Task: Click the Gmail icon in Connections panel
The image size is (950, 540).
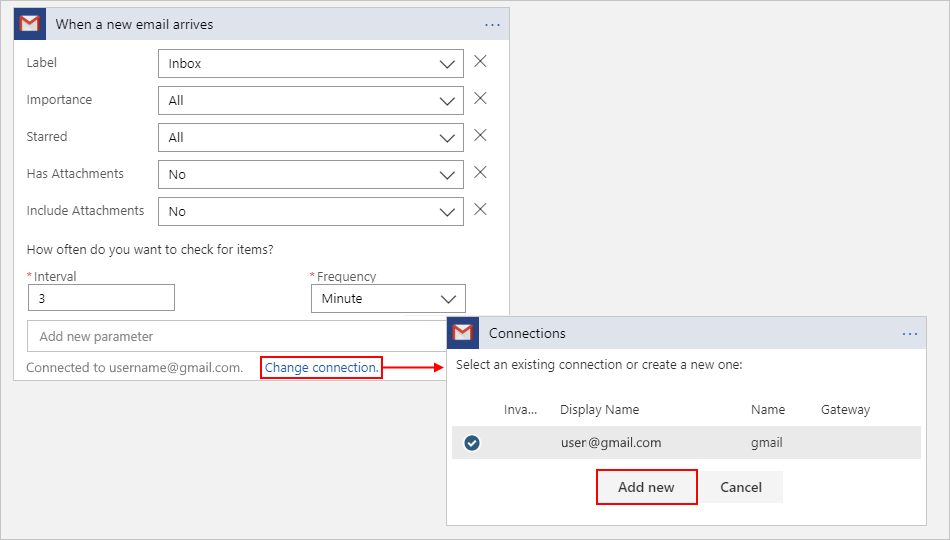Action: [463, 333]
